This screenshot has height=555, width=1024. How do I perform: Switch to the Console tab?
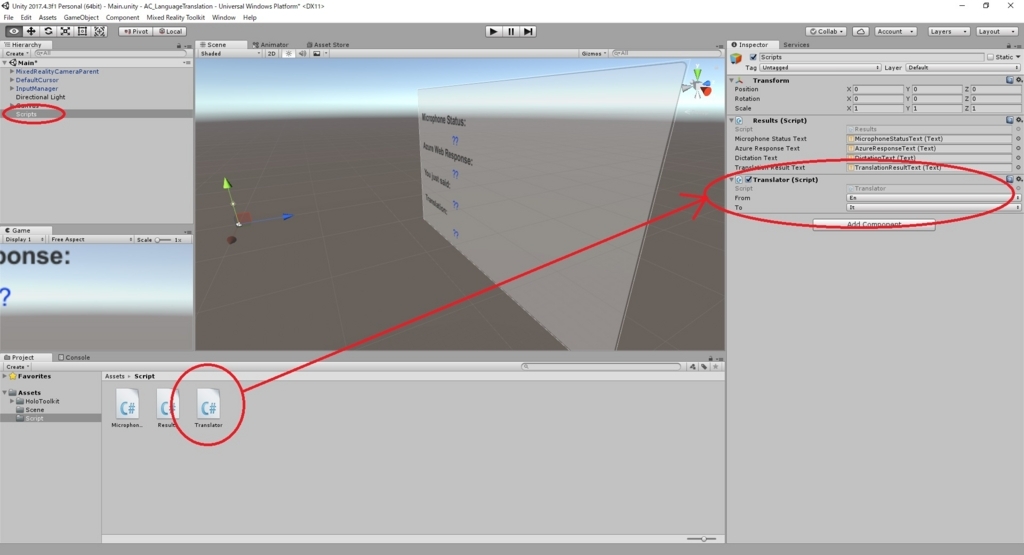[74, 358]
